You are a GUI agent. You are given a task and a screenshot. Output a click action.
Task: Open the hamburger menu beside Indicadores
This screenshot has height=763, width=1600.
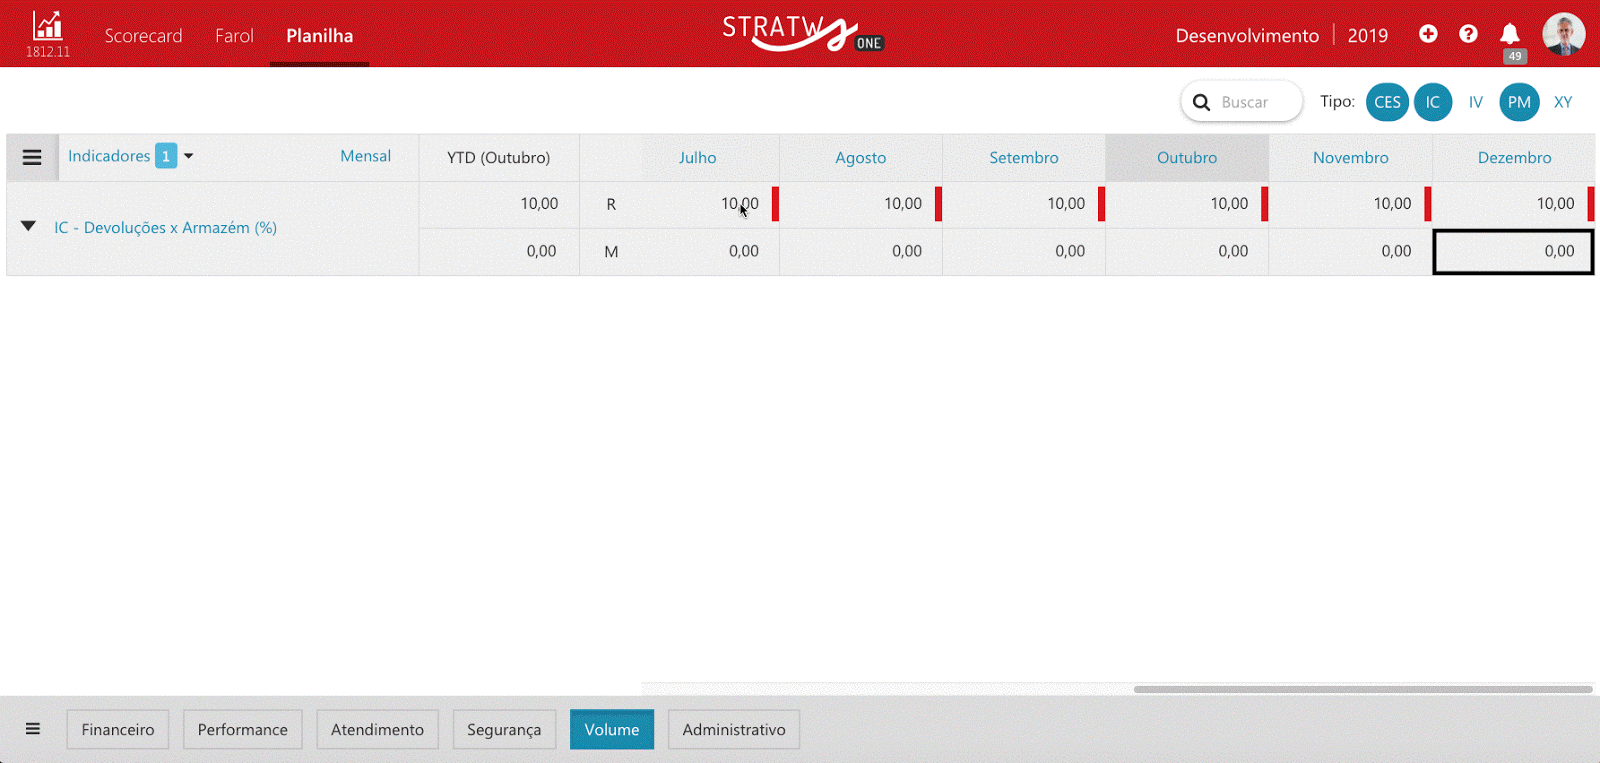coord(32,158)
